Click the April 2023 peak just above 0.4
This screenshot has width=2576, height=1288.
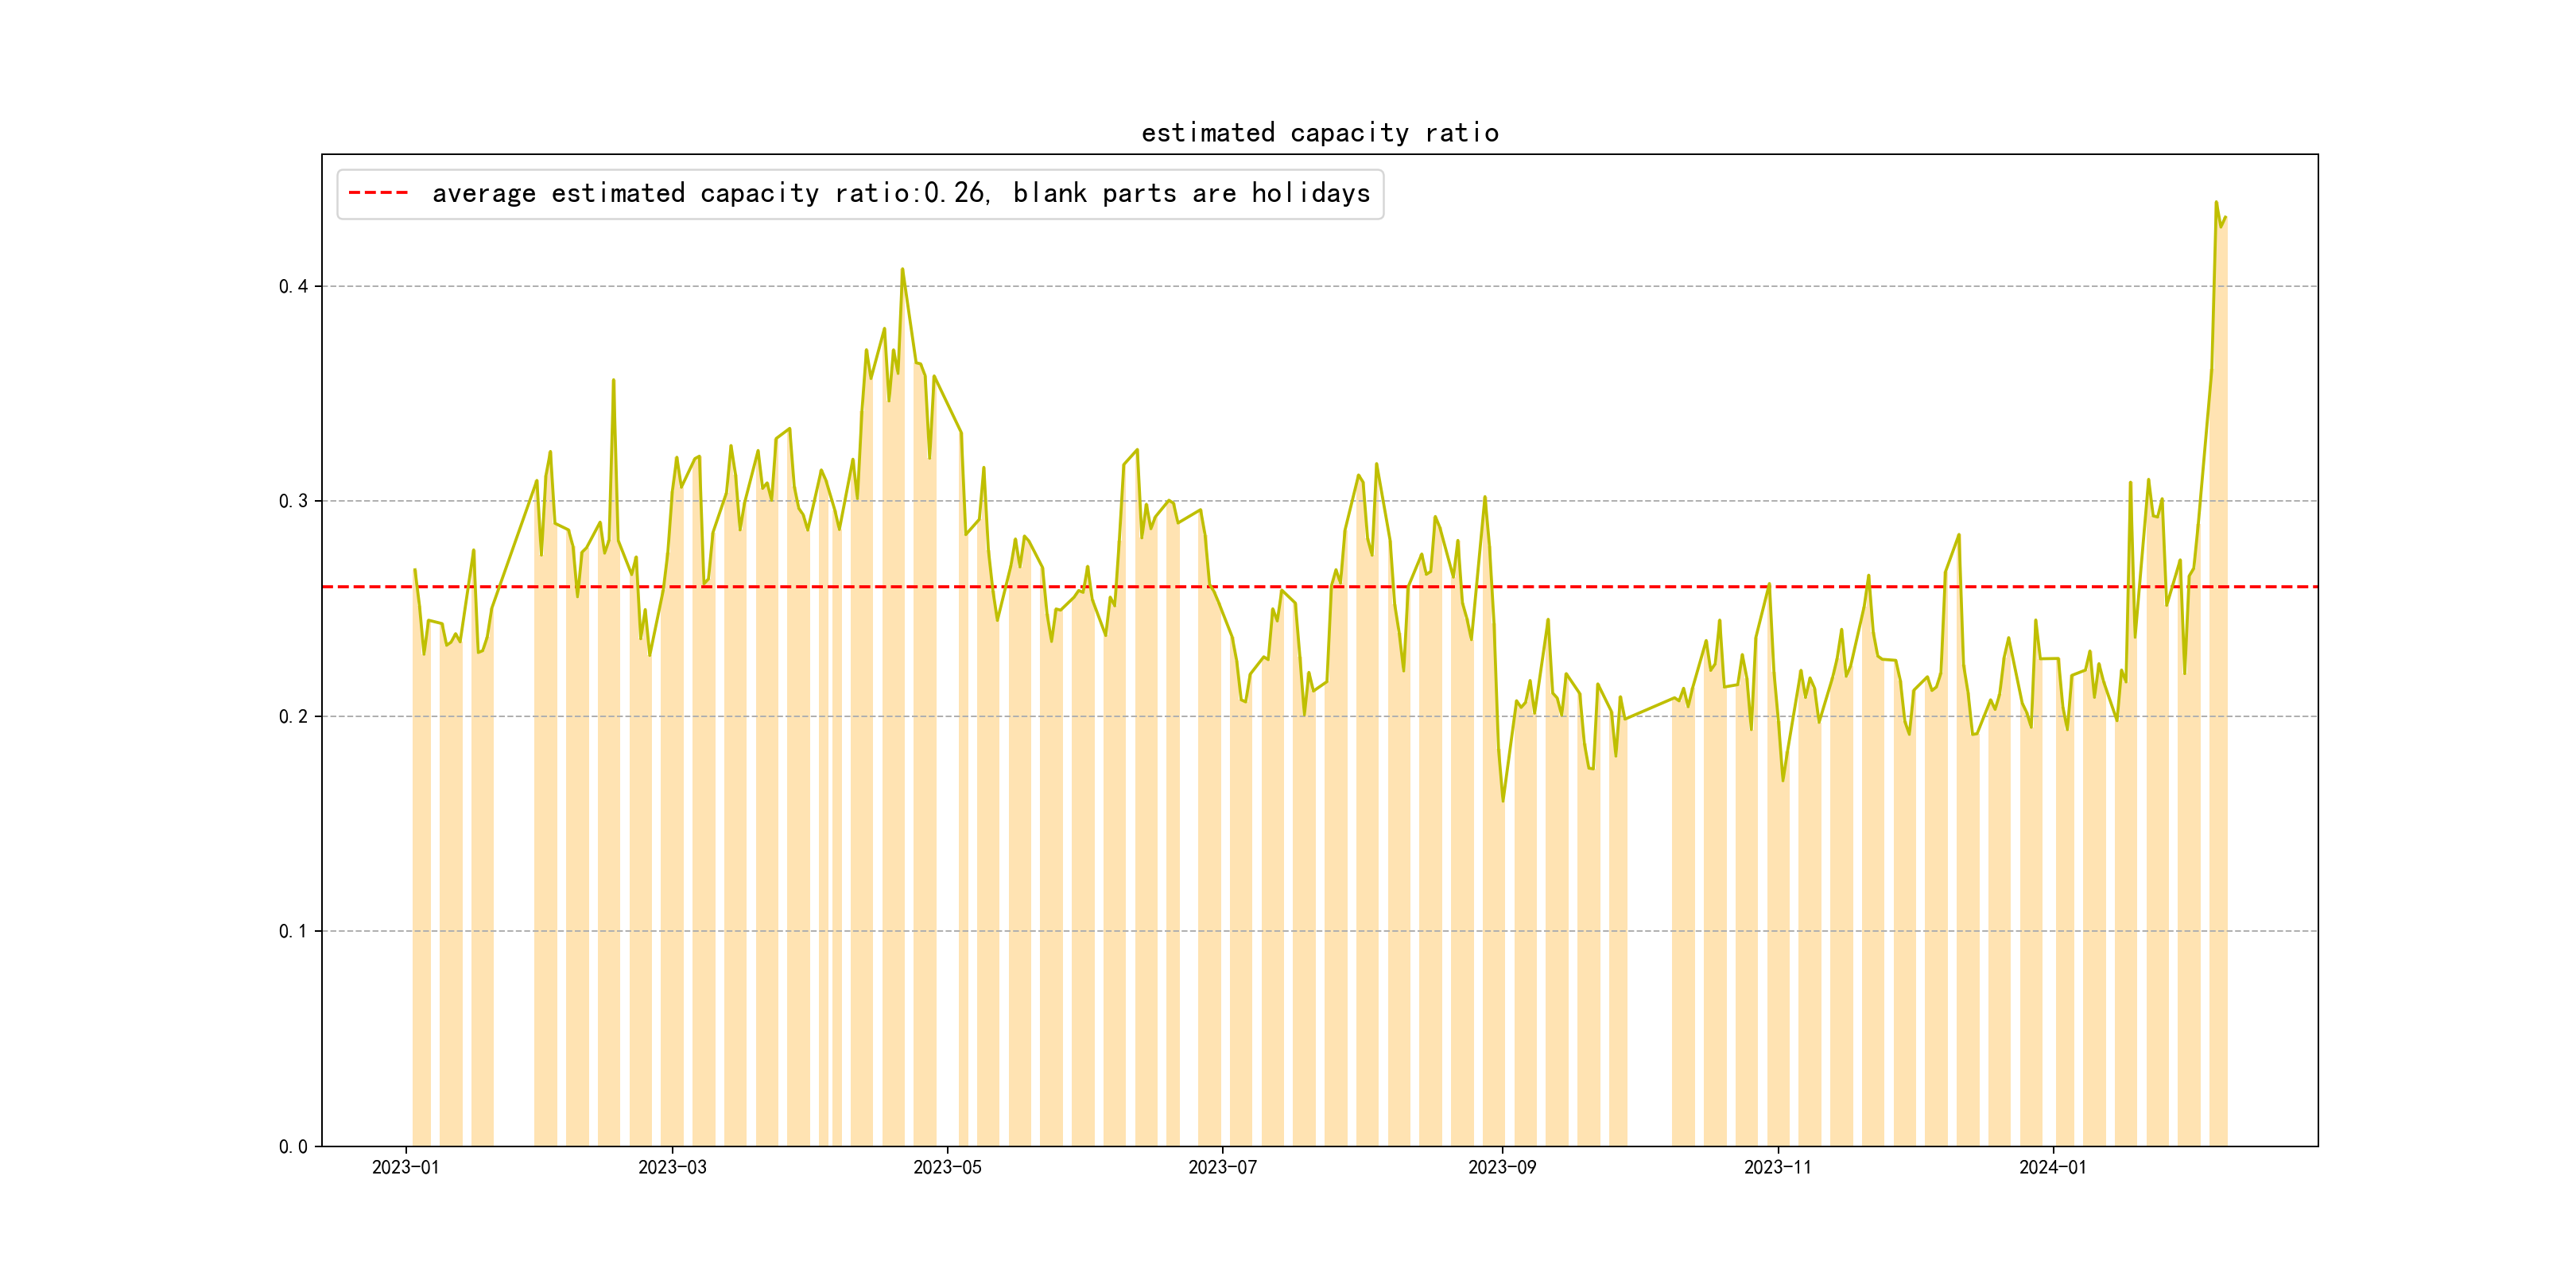(x=902, y=270)
